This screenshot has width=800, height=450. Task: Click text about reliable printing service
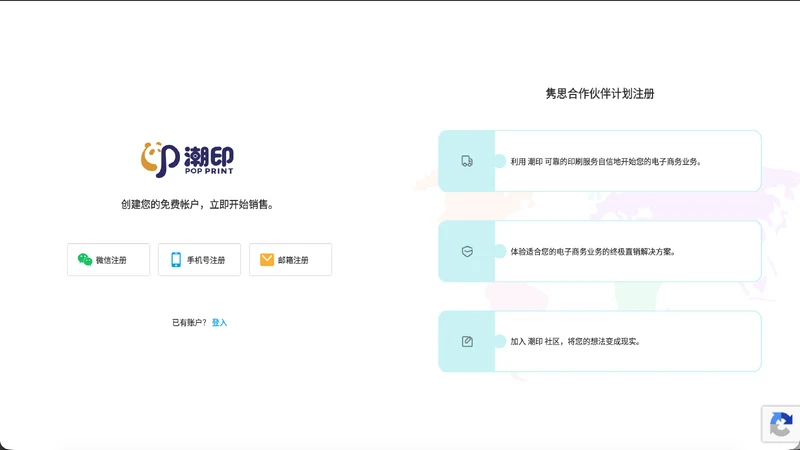pyautogui.click(x=607, y=162)
